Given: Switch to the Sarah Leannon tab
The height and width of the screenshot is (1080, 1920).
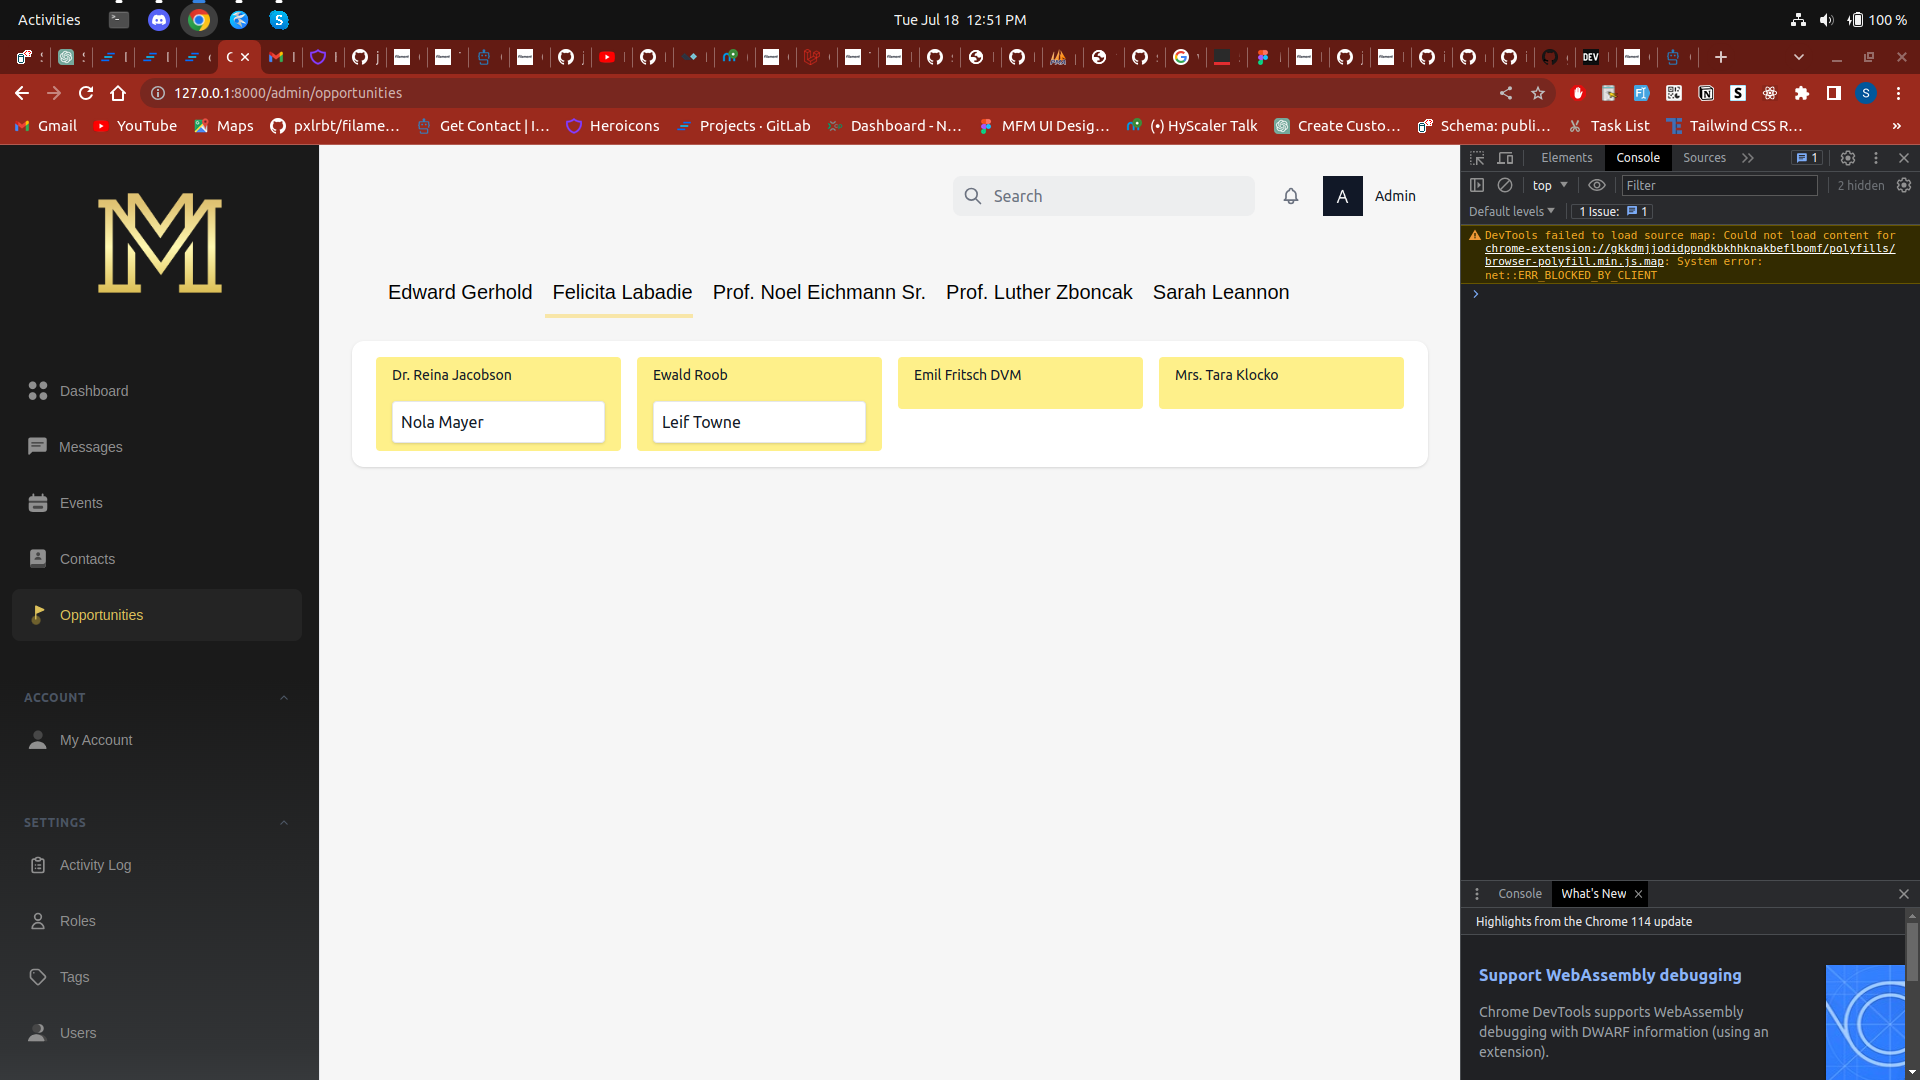Looking at the screenshot, I should click(x=1221, y=292).
